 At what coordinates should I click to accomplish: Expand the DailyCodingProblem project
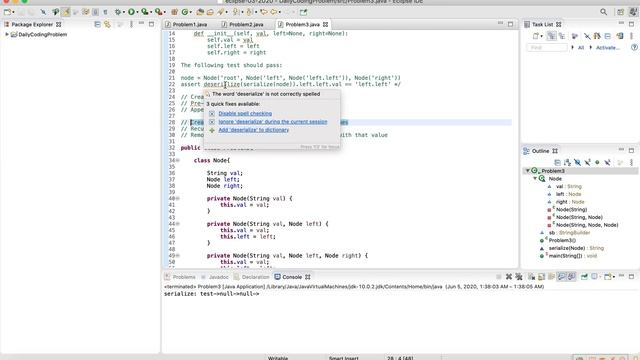[7, 35]
